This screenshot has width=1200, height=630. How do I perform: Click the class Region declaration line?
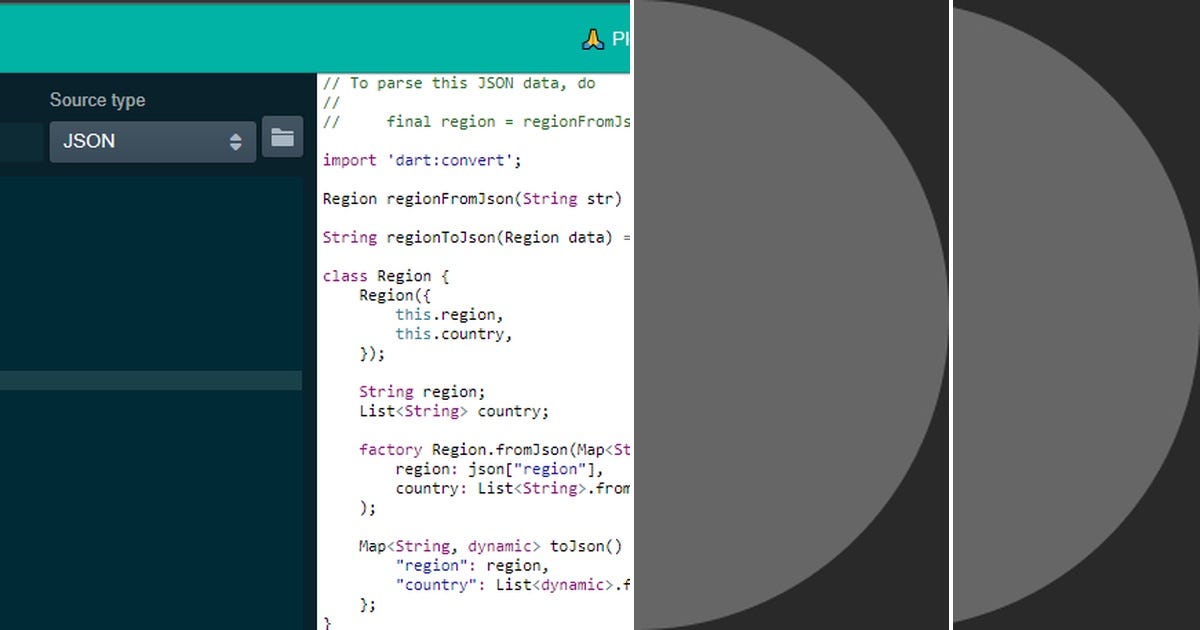pyautogui.click(x=385, y=276)
